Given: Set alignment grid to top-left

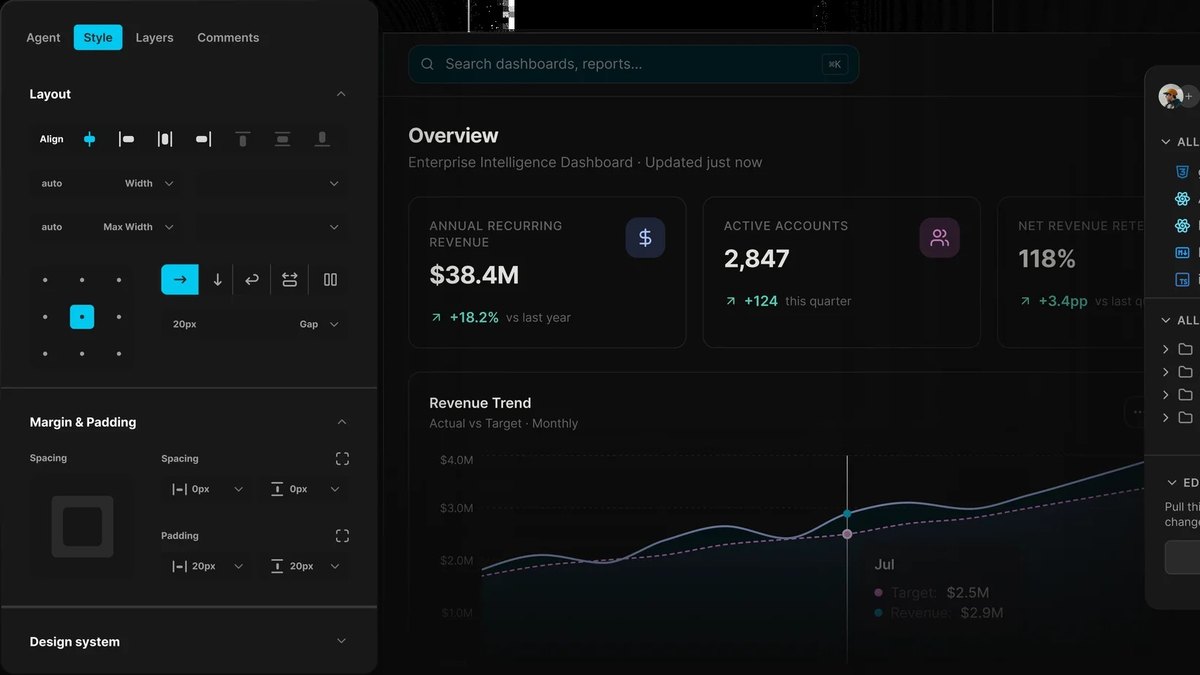Looking at the screenshot, I should click(x=45, y=280).
